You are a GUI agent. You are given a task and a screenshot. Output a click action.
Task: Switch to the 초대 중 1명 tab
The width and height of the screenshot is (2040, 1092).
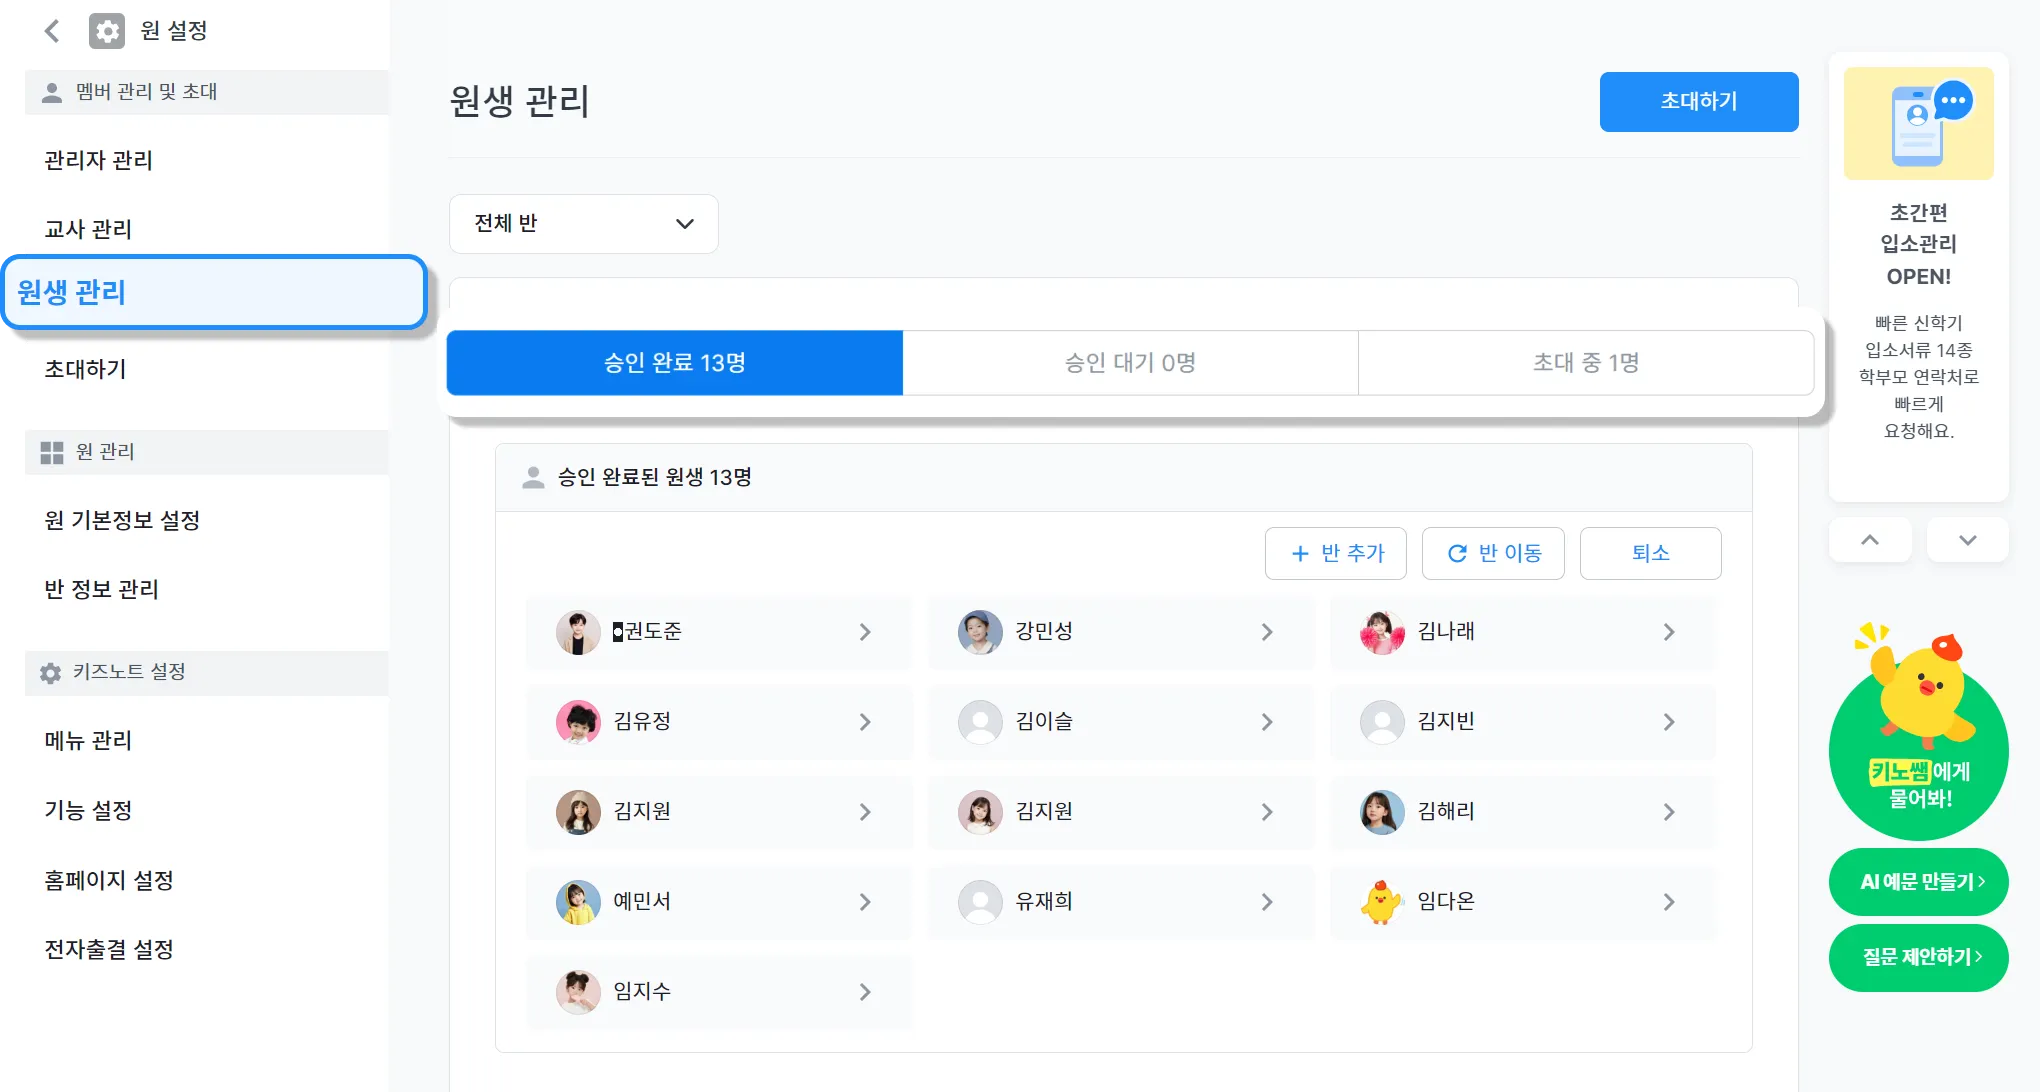[1585, 363]
